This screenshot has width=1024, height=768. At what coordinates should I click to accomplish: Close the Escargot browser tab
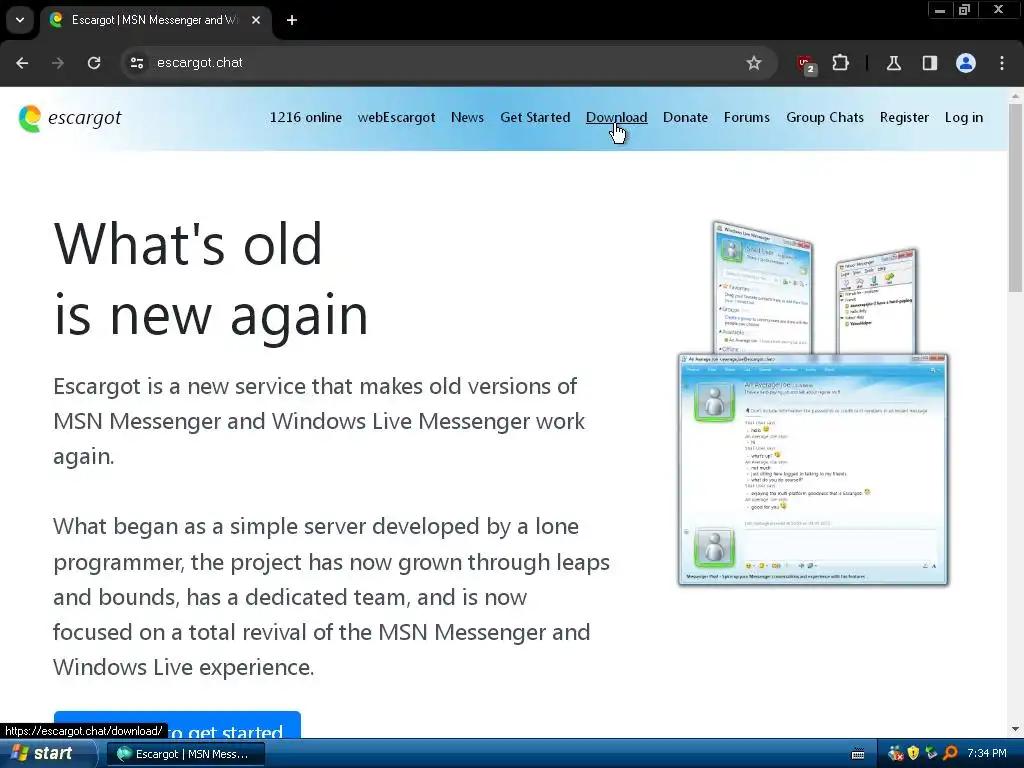point(256,20)
